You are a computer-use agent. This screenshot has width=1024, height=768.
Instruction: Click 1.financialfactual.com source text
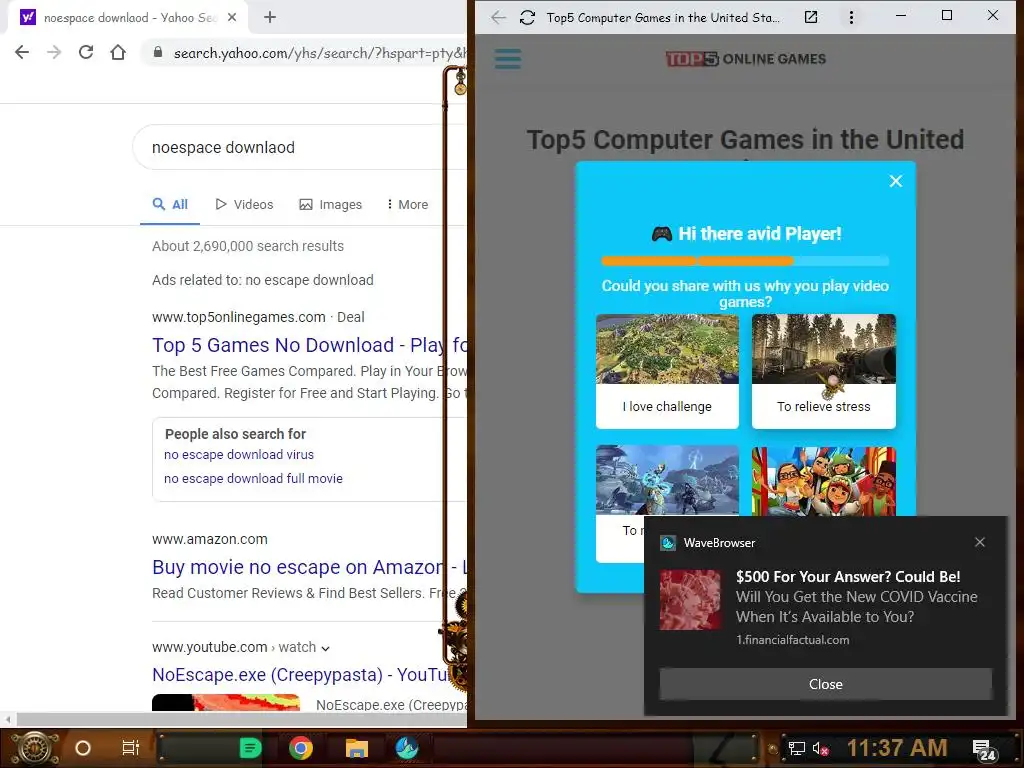coord(793,640)
